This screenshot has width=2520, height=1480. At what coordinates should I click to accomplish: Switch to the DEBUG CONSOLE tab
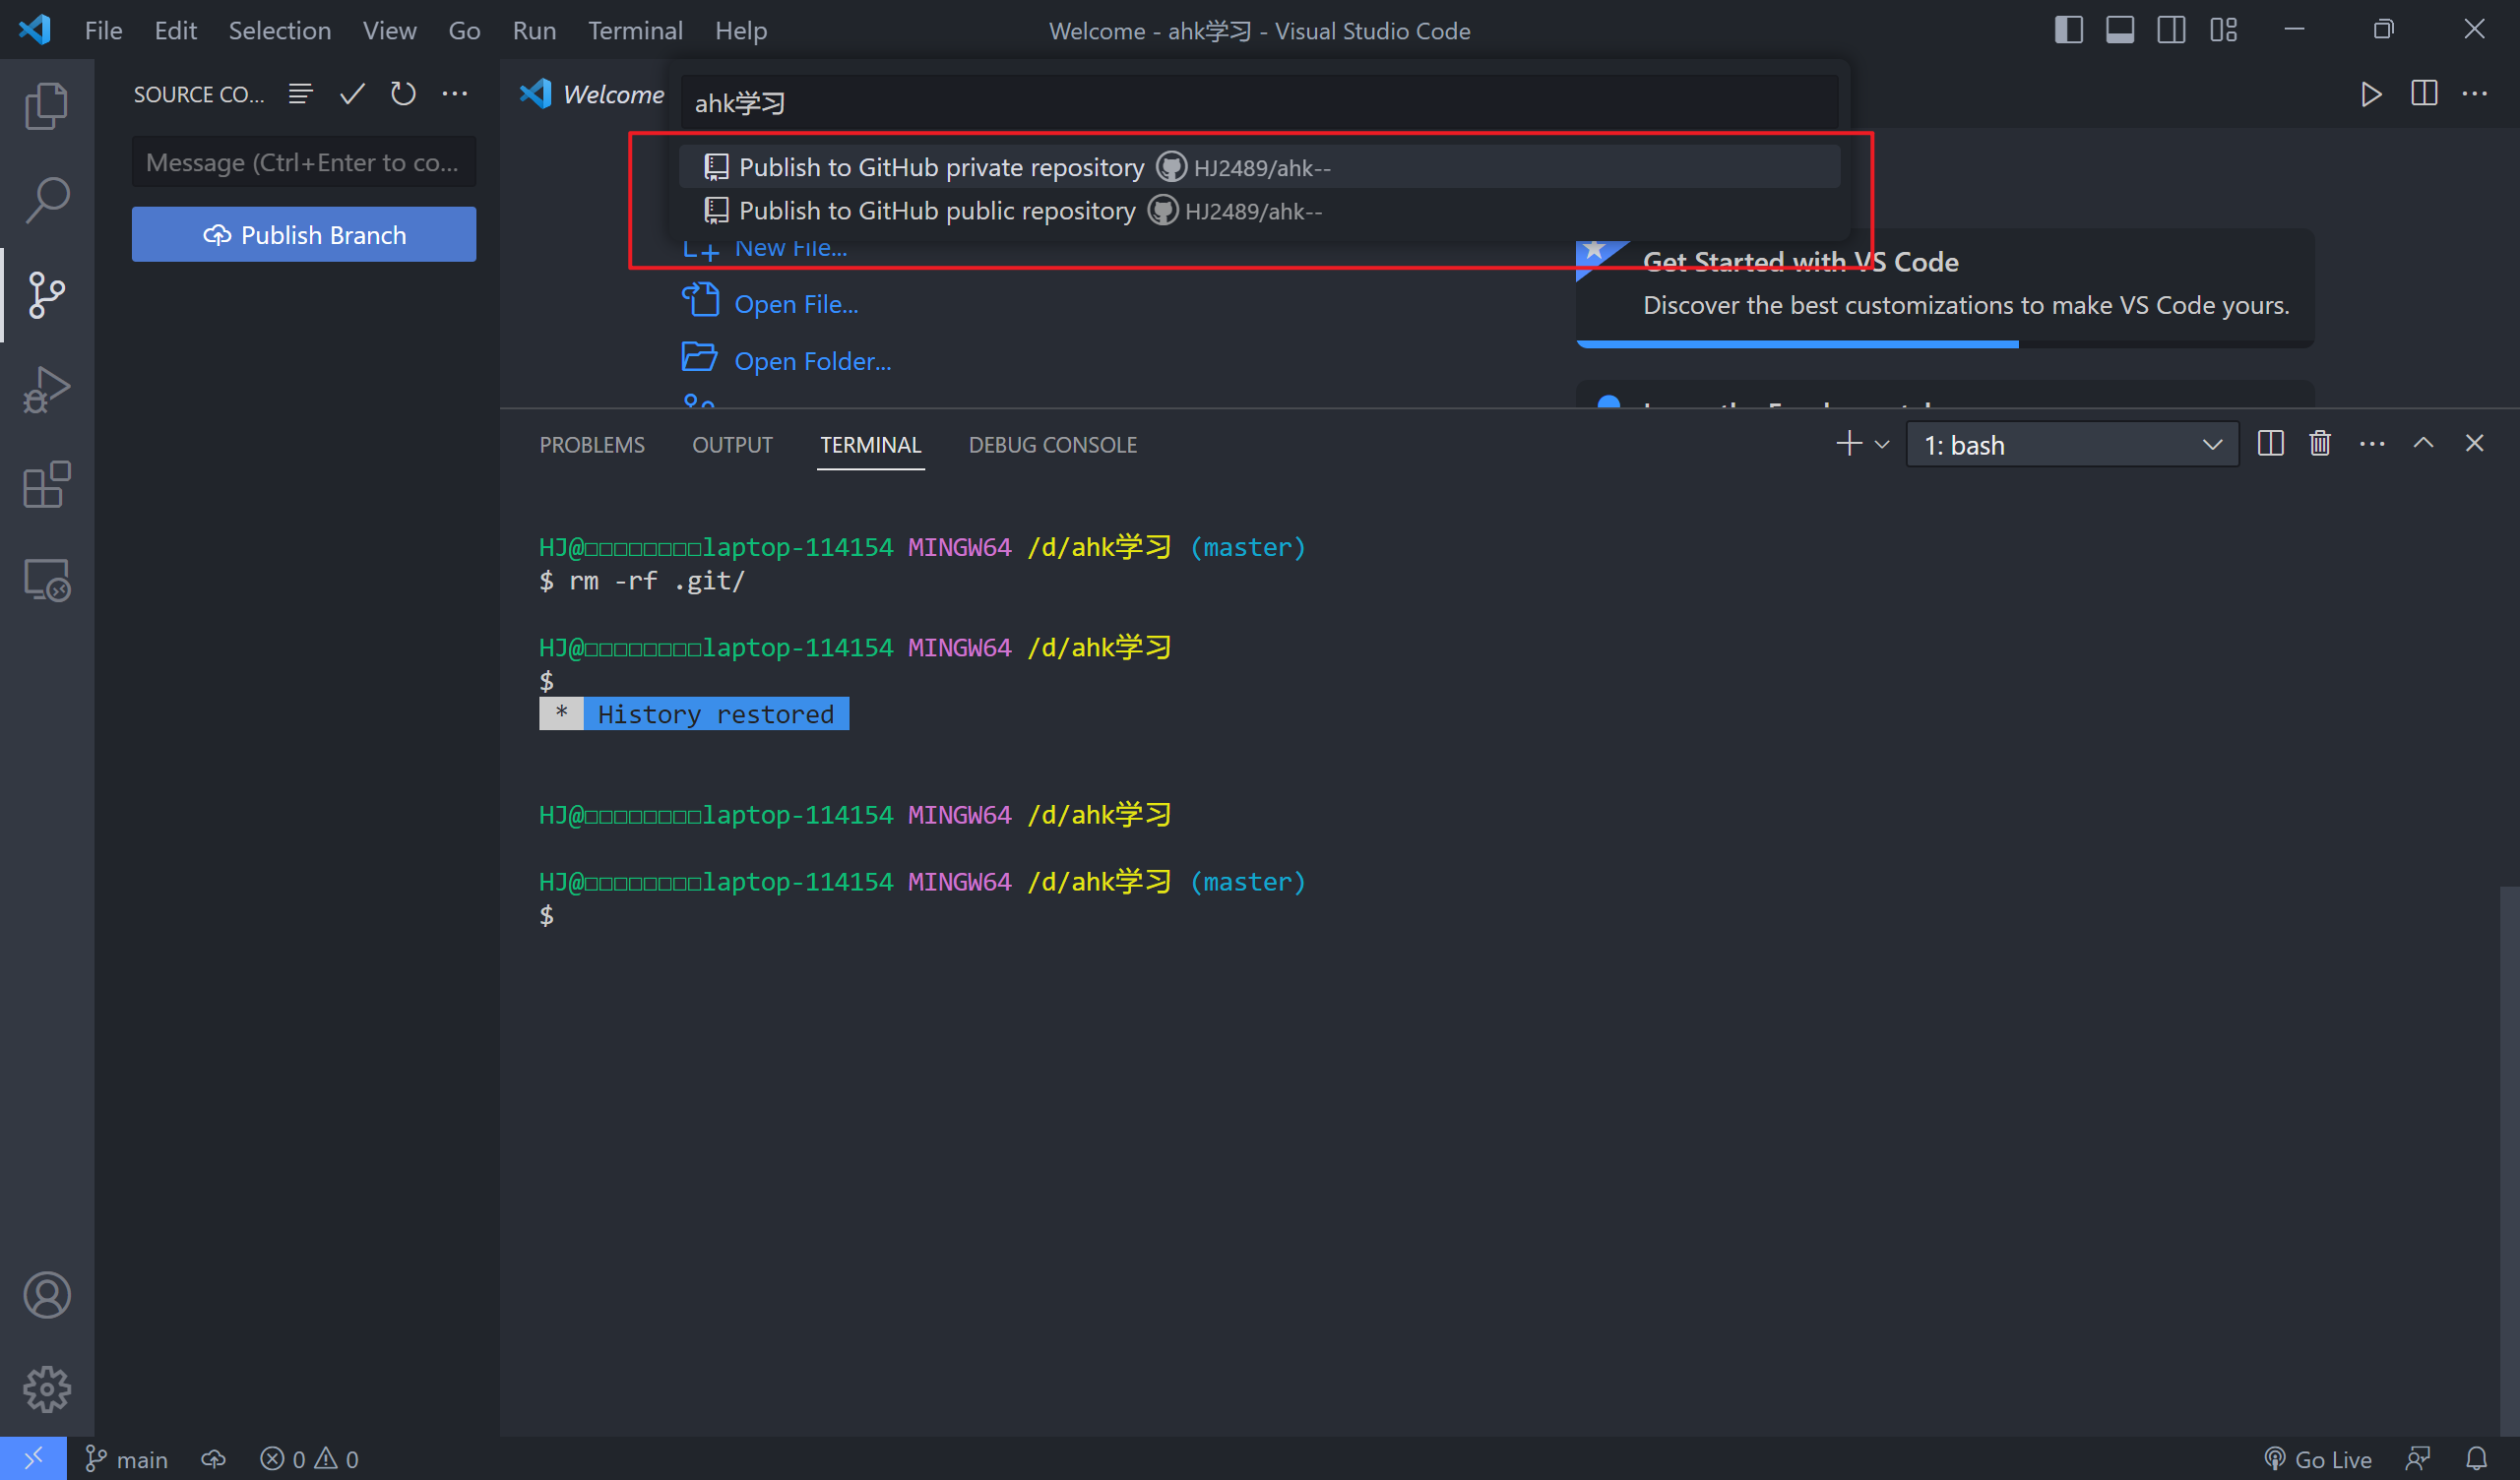pos(1052,444)
